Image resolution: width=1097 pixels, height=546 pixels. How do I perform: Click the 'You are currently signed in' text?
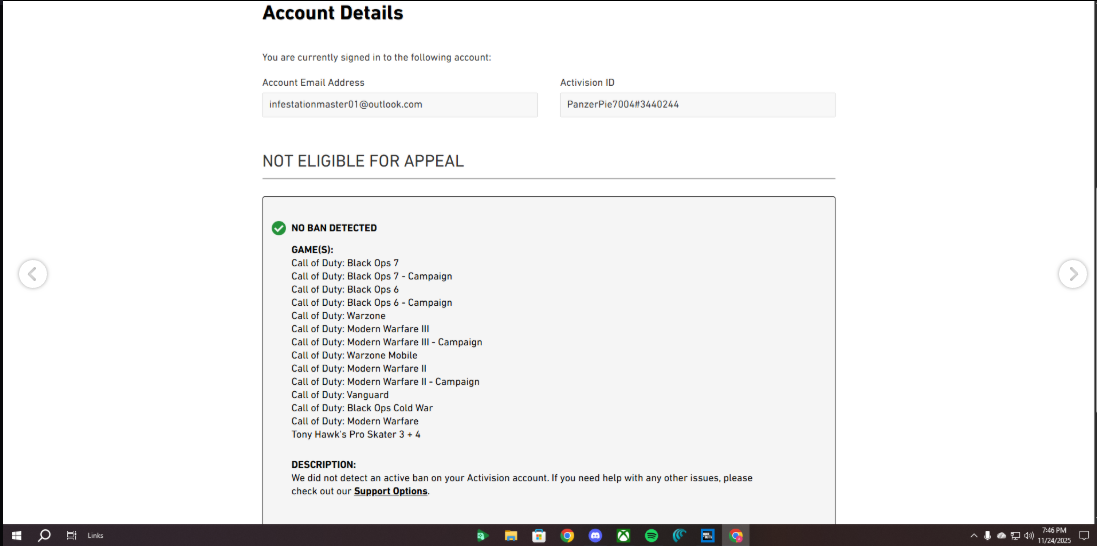[377, 57]
